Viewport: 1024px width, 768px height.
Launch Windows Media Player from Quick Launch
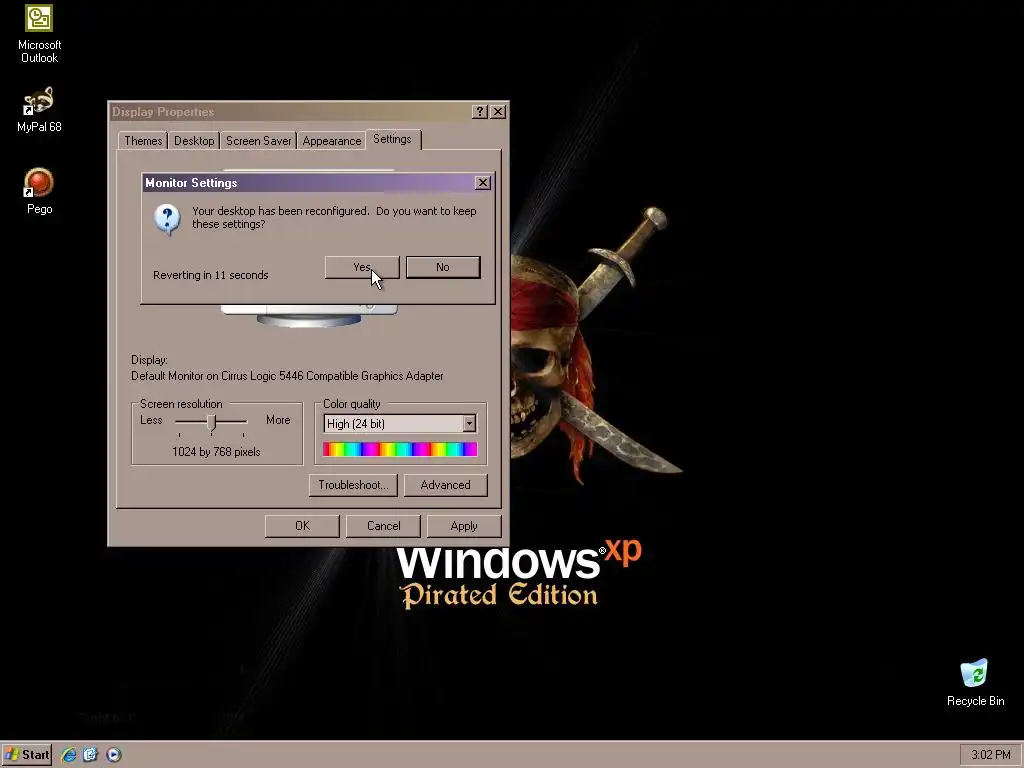click(114, 755)
